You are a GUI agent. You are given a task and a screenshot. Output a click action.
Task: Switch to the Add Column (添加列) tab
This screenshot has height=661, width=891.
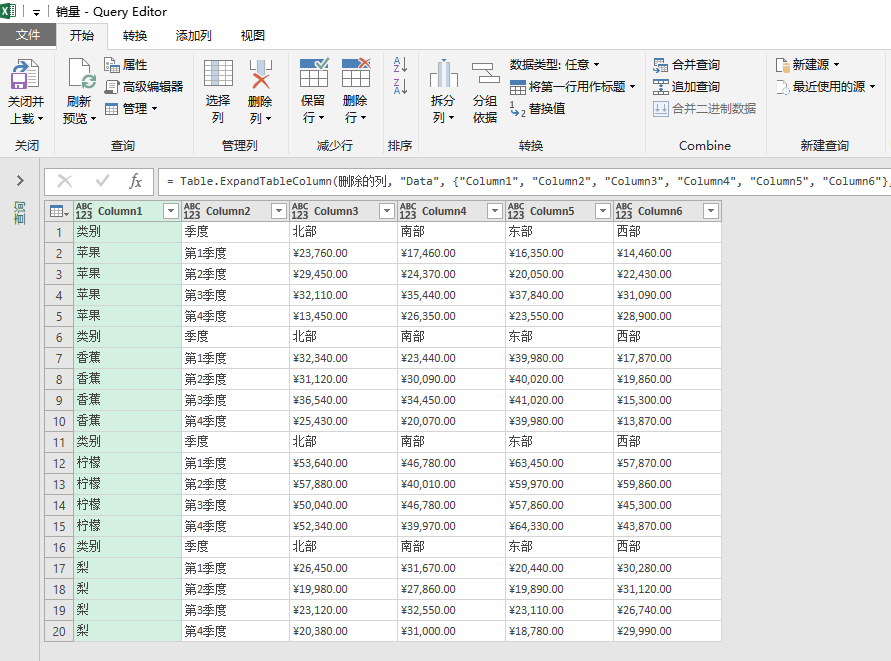coord(193,35)
